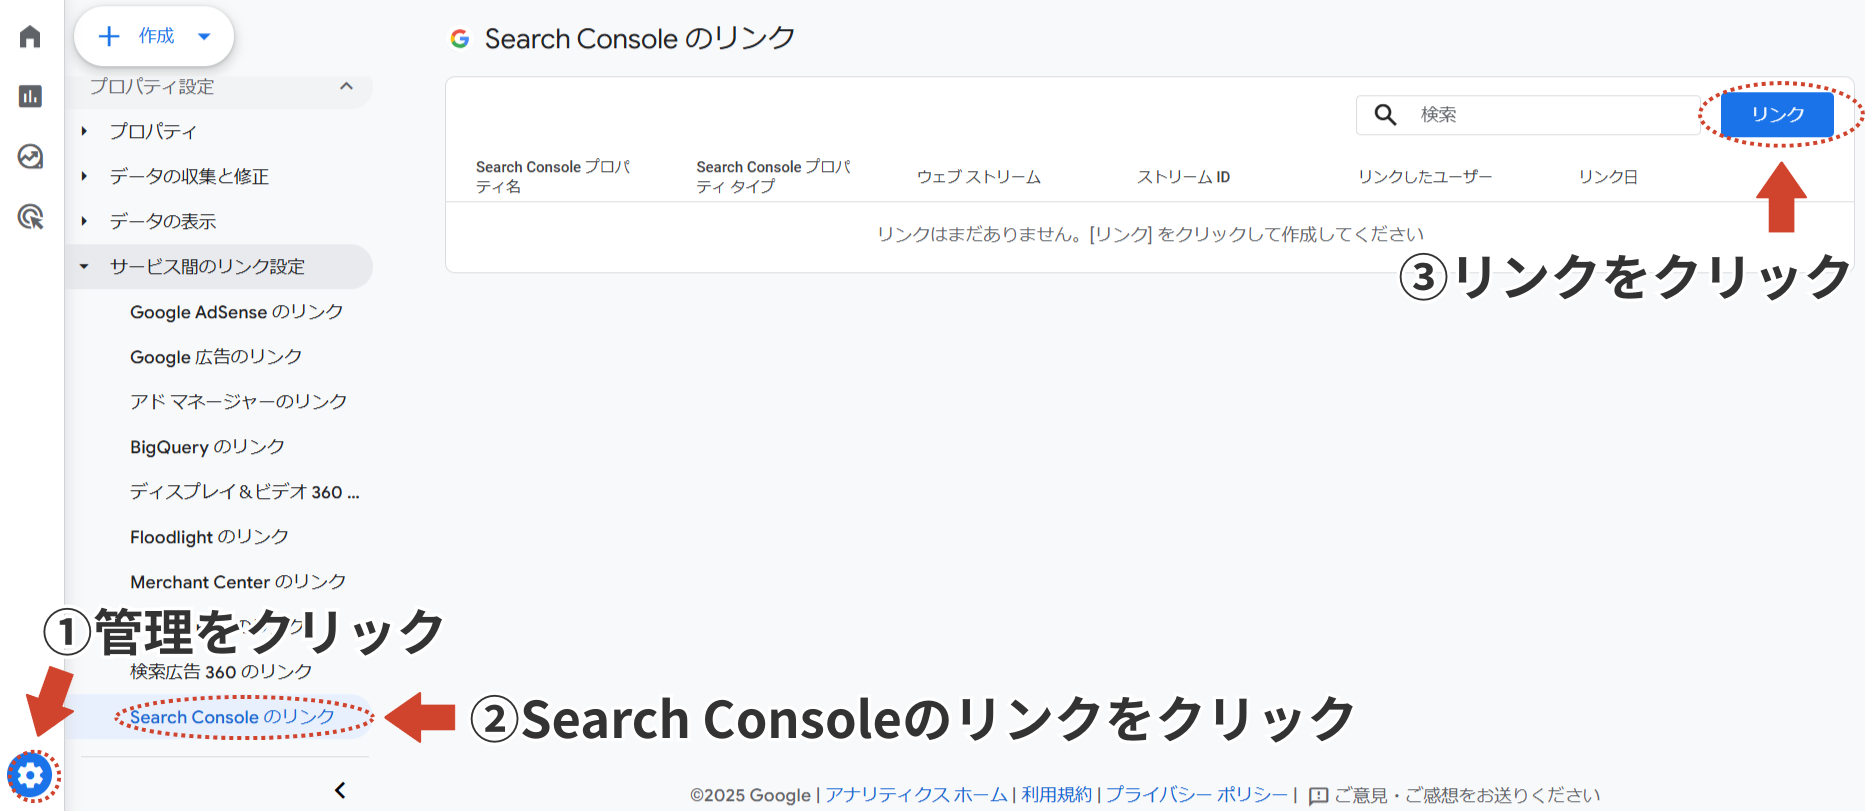Click the feedback speech bubble icon
Screen dimensions: 1865x811
pyautogui.click(x=1318, y=796)
